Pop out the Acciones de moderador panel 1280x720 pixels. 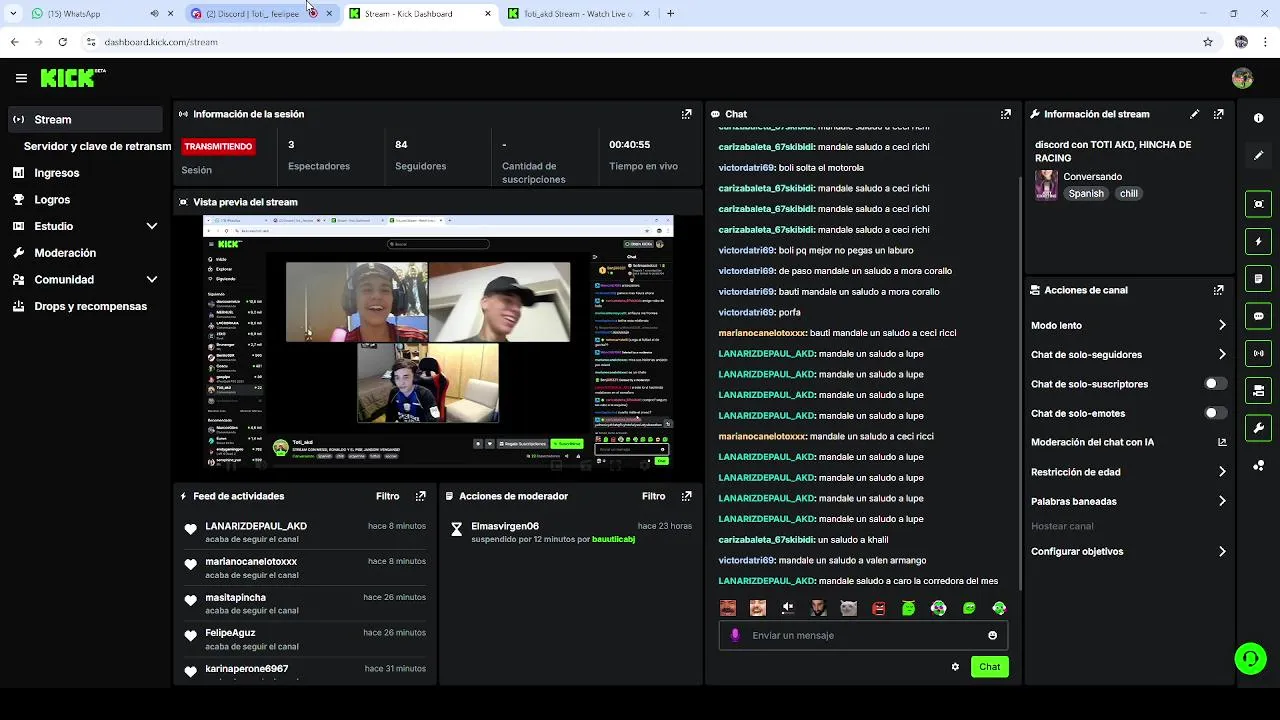tap(686, 496)
